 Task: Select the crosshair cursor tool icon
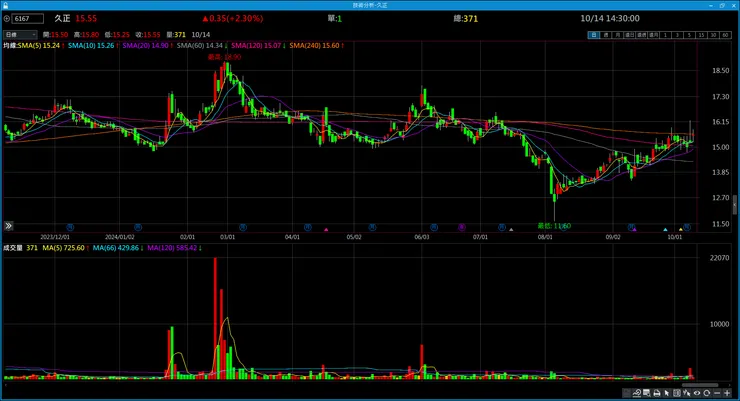pyautogui.click(x=687, y=393)
